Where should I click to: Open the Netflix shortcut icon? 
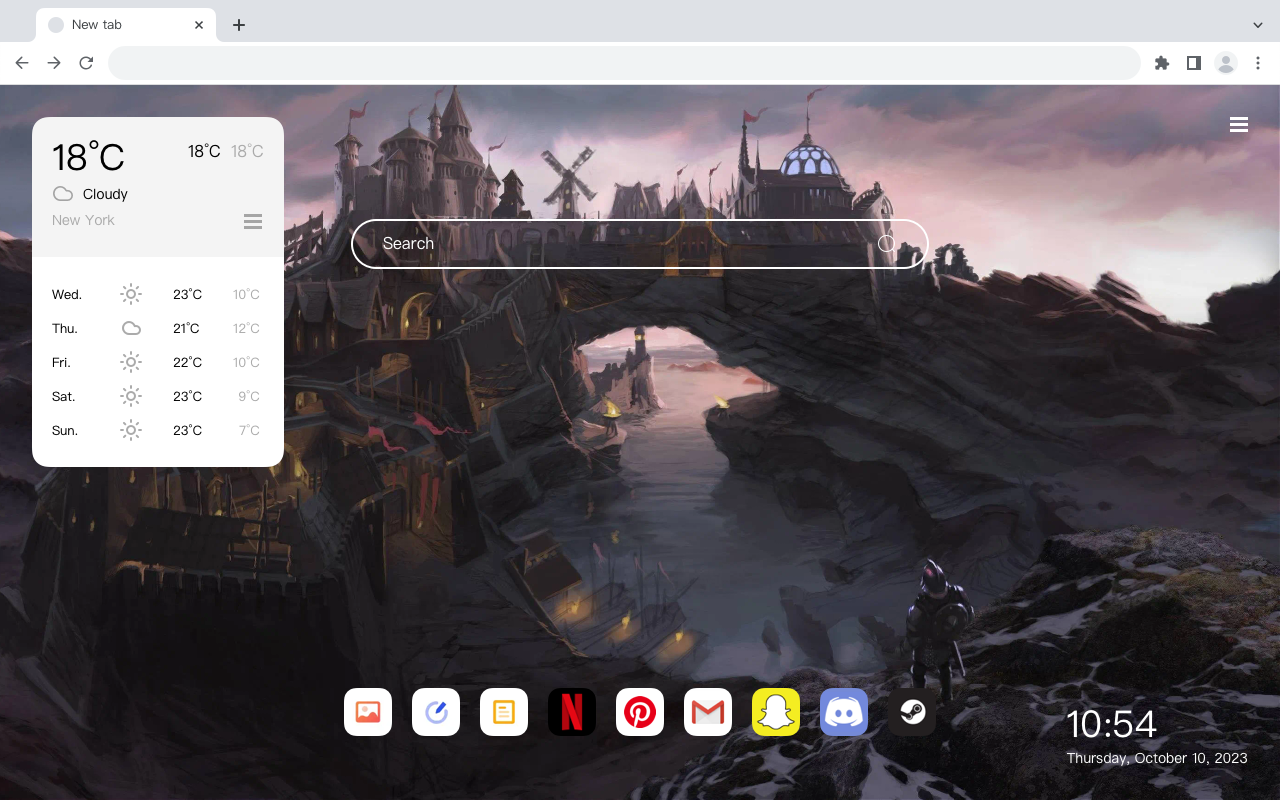[572, 712]
